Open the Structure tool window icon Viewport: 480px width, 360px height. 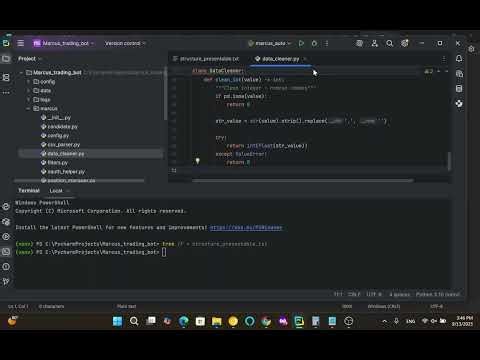tap(6, 77)
